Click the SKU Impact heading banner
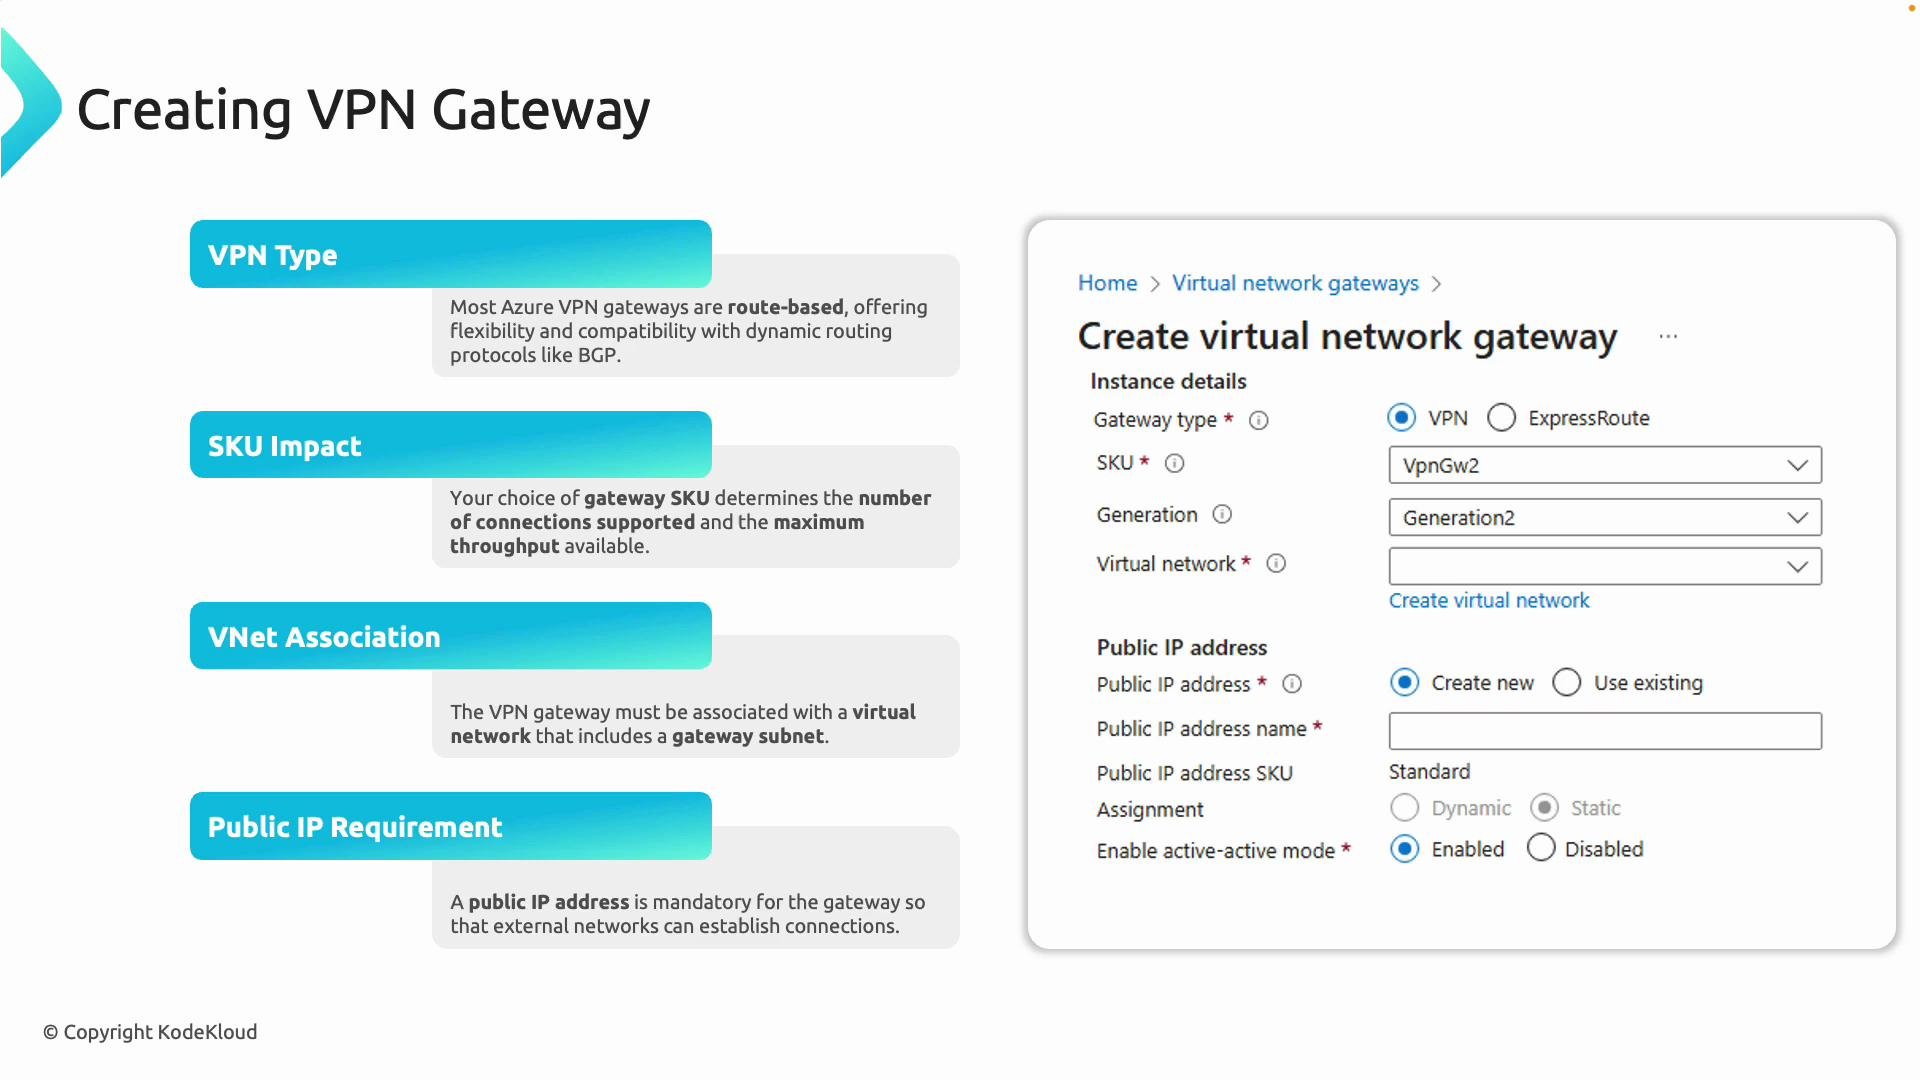 point(451,445)
